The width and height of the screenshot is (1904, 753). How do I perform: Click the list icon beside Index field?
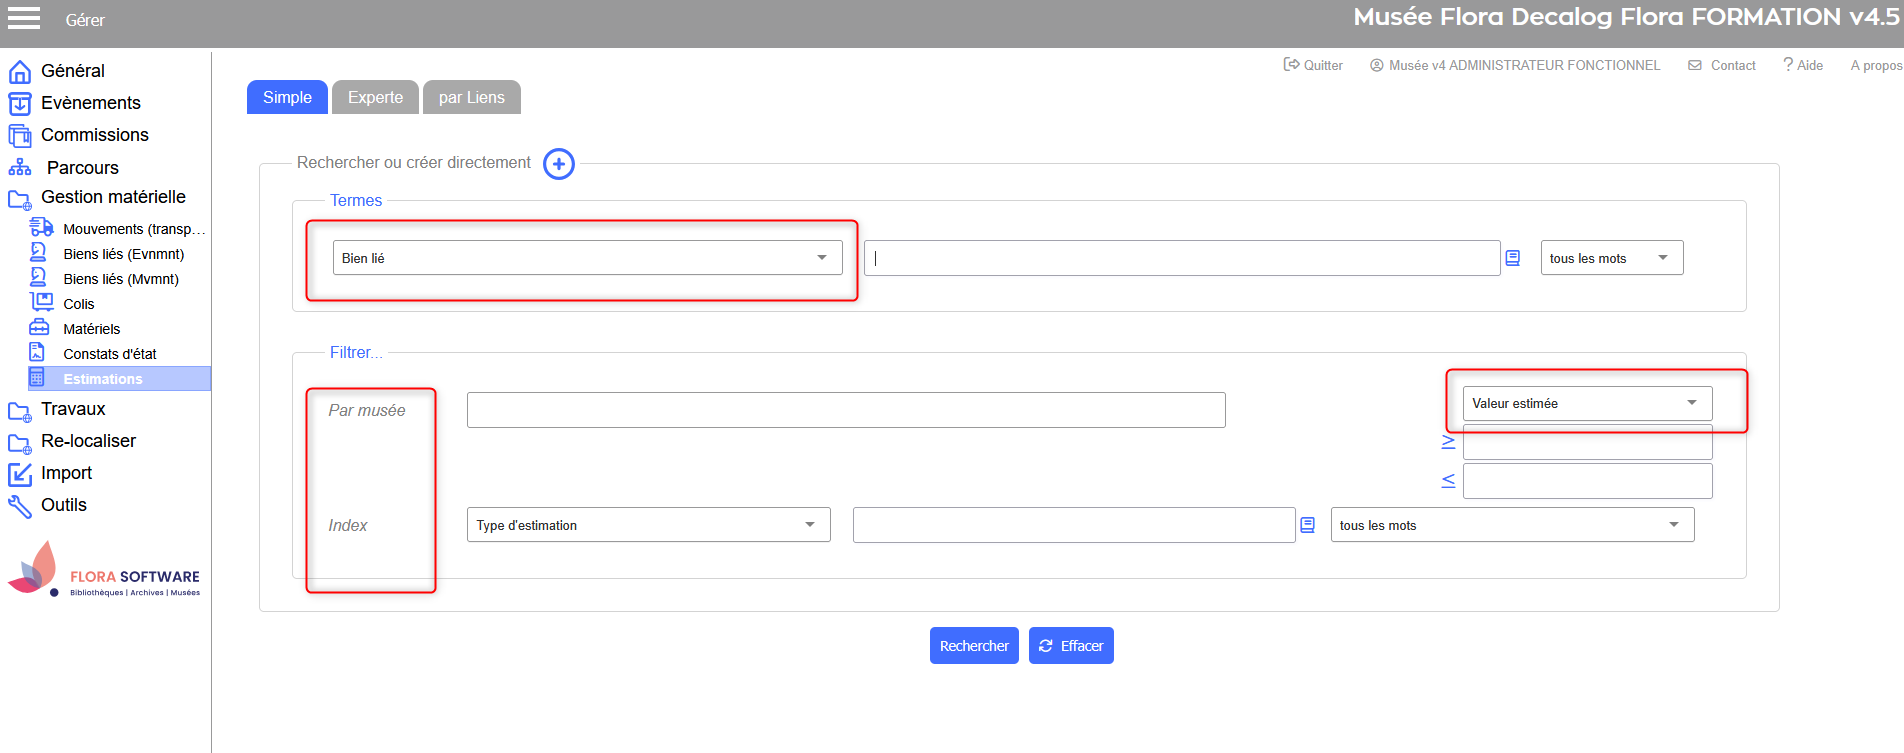[1307, 525]
